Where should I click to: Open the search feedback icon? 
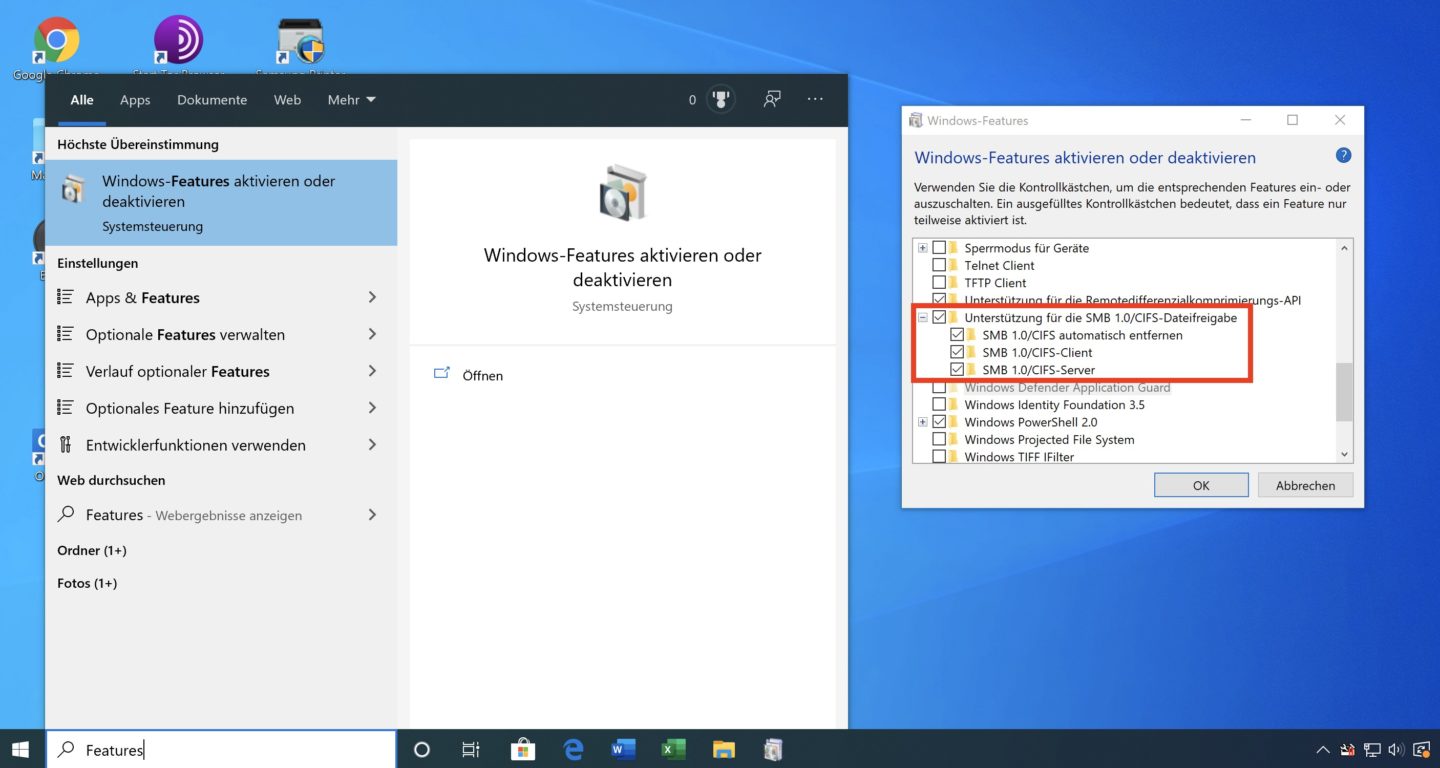[x=771, y=99]
